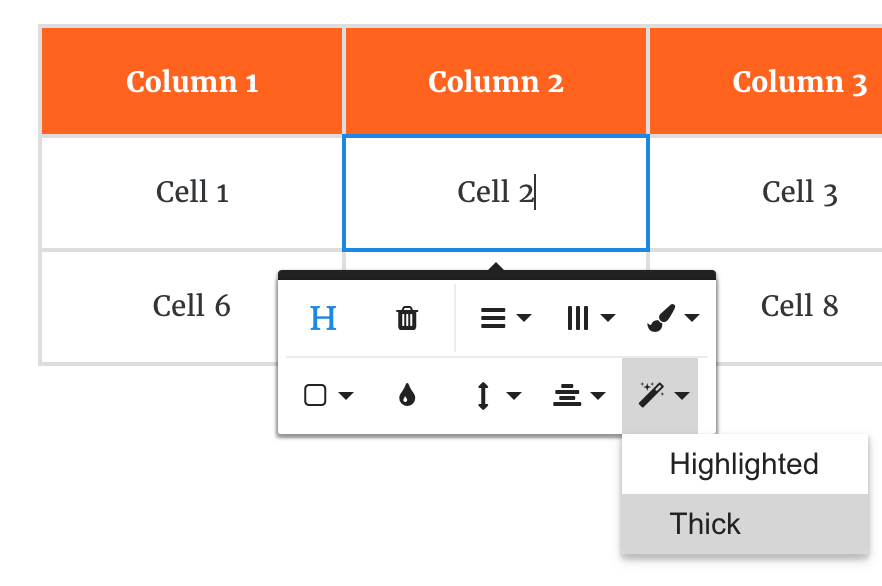Open the row options menu icon
This screenshot has height=586, width=882.
point(493,319)
